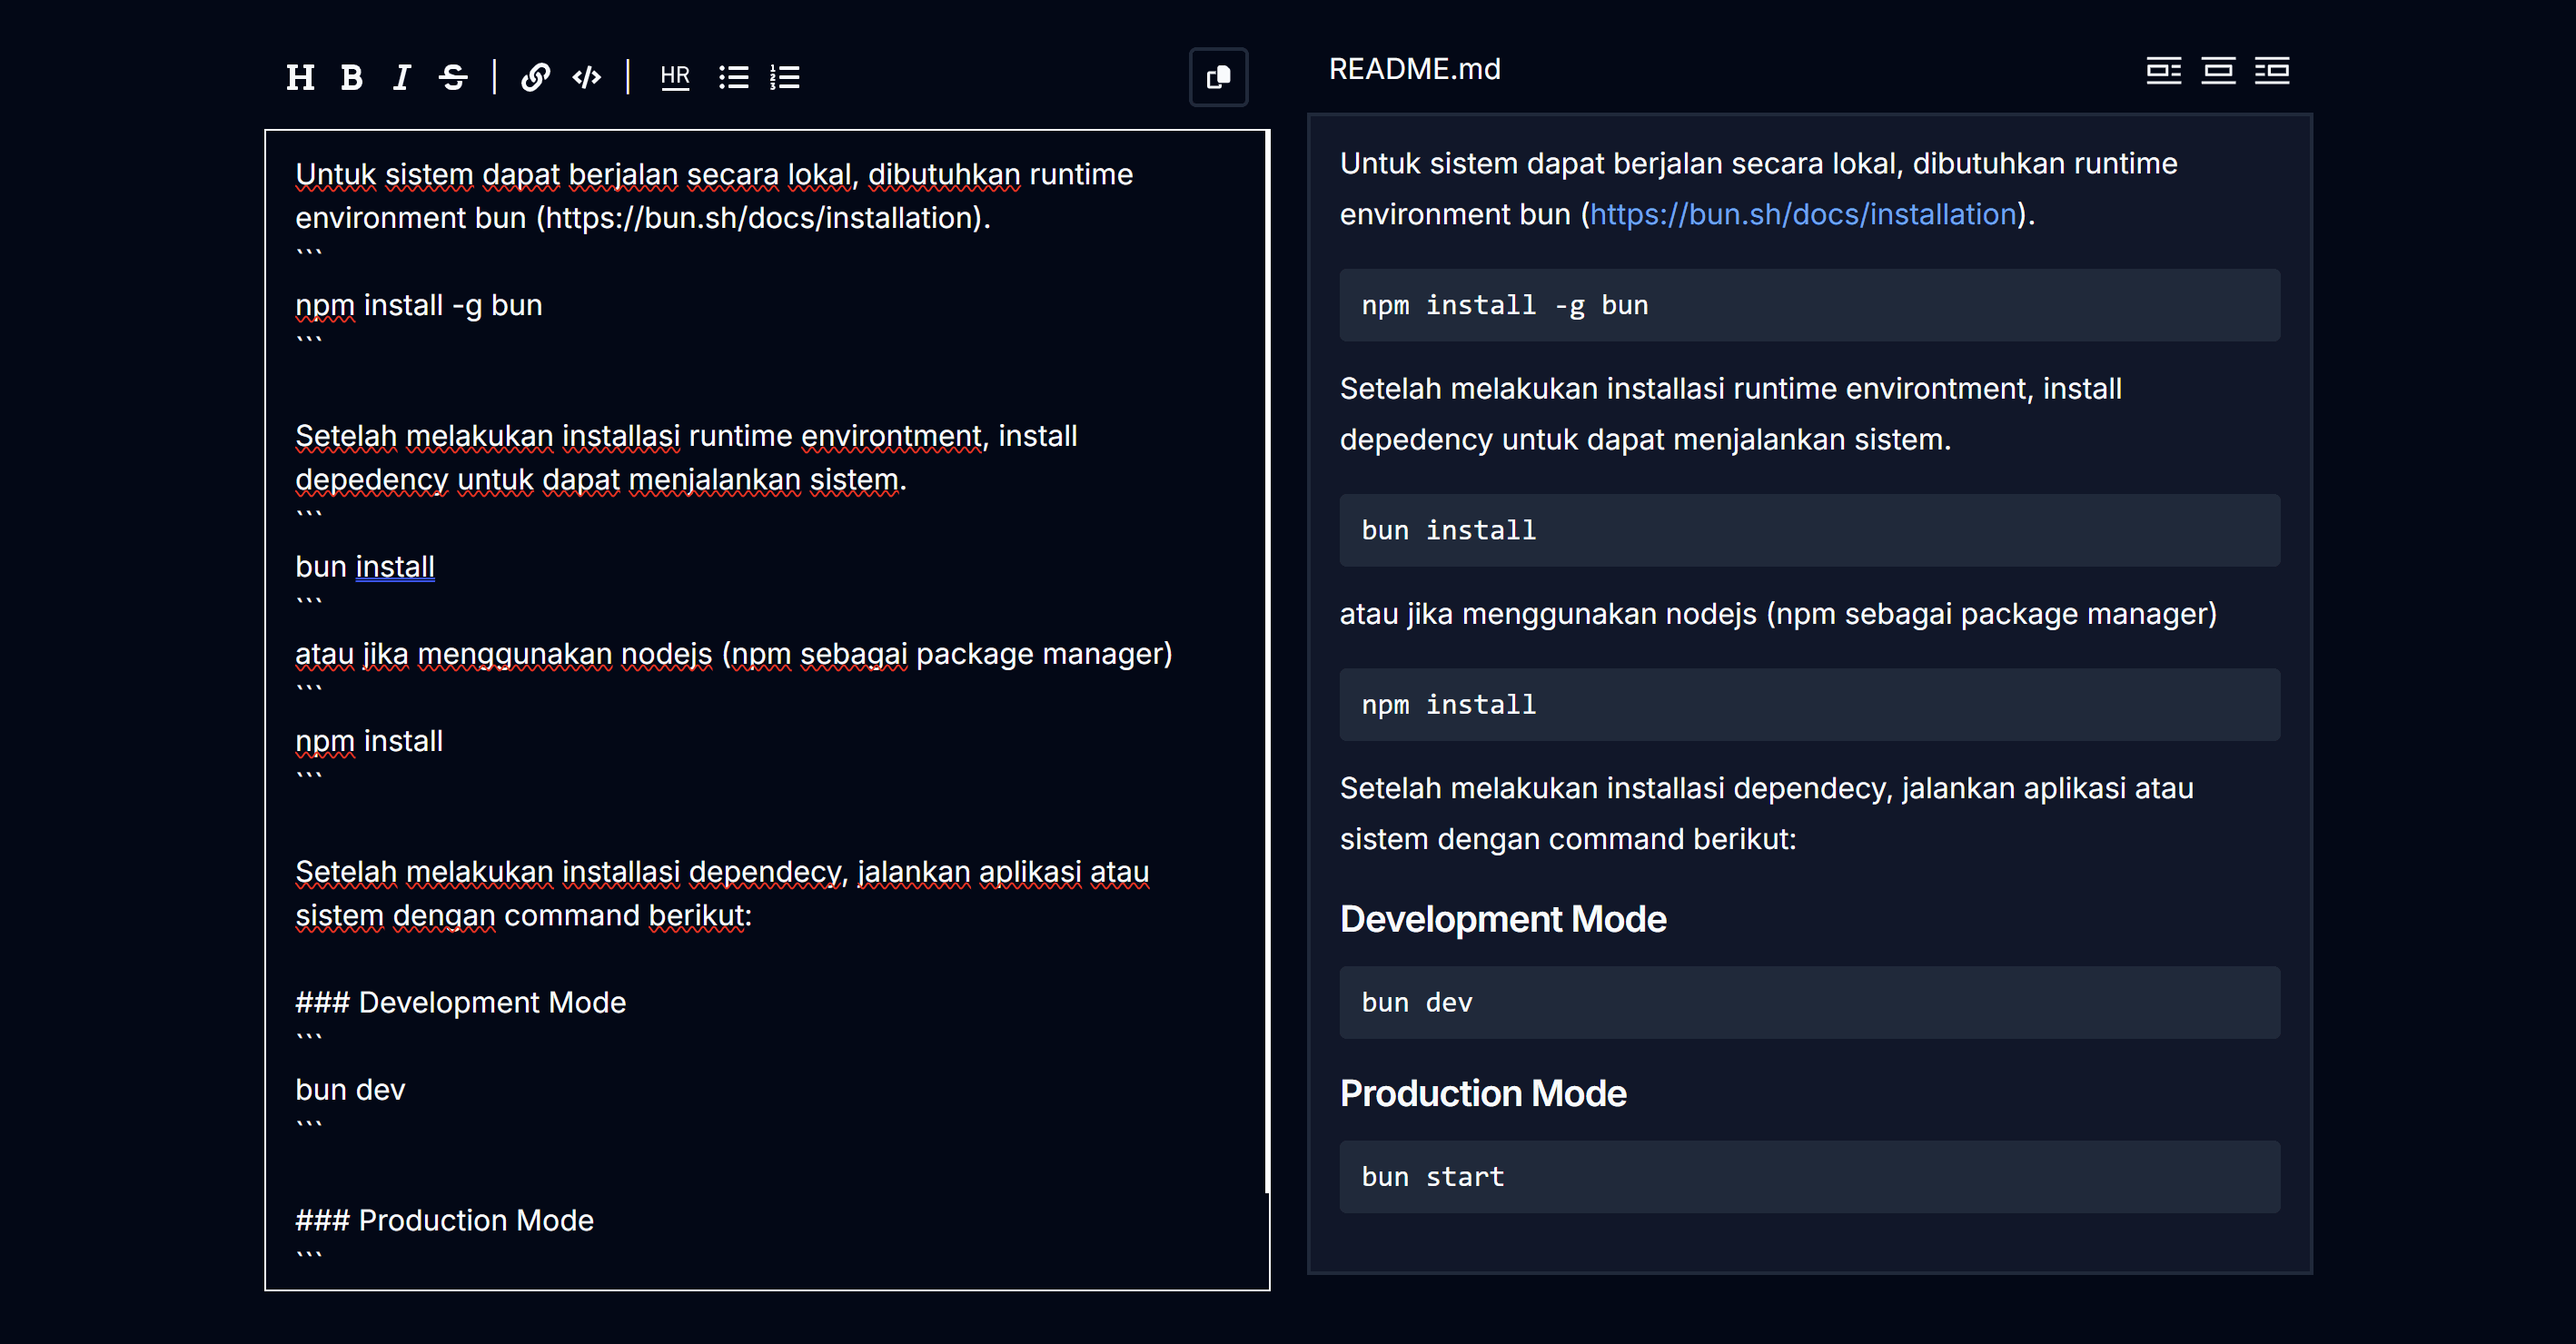Click the 'bun dev' line in the editor
2576x1344 pixels.
click(x=350, y=1089)
